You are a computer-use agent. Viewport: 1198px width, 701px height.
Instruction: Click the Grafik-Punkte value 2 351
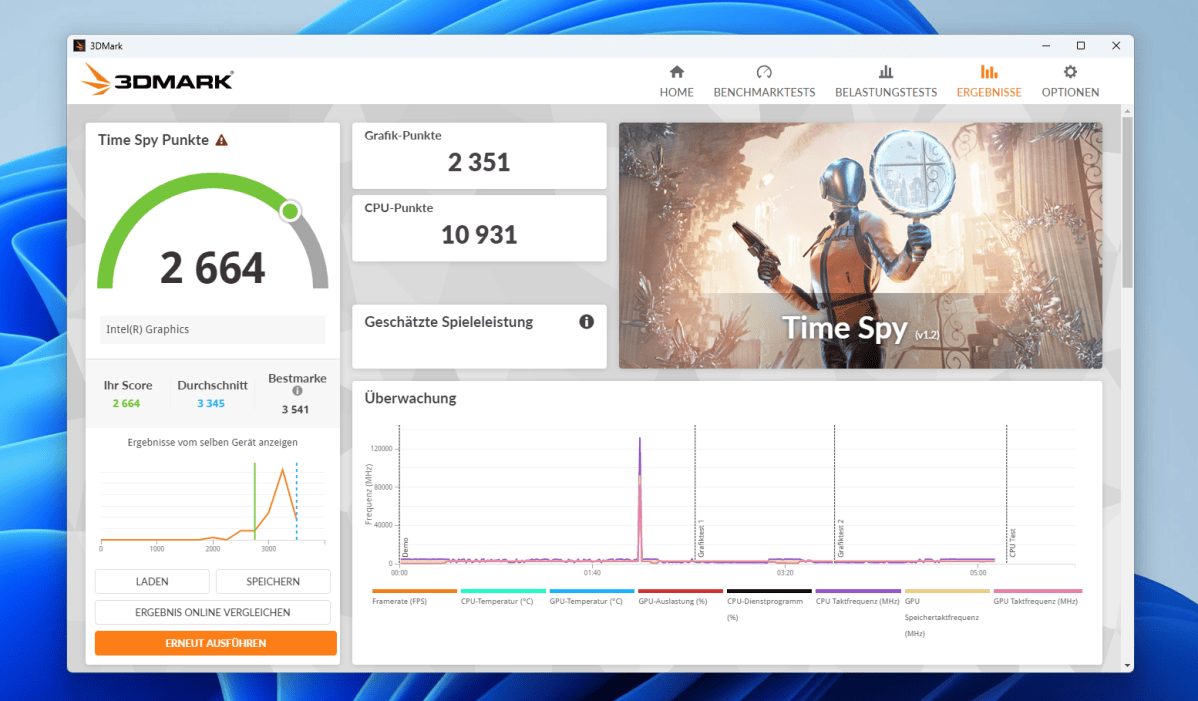(478, 163)
